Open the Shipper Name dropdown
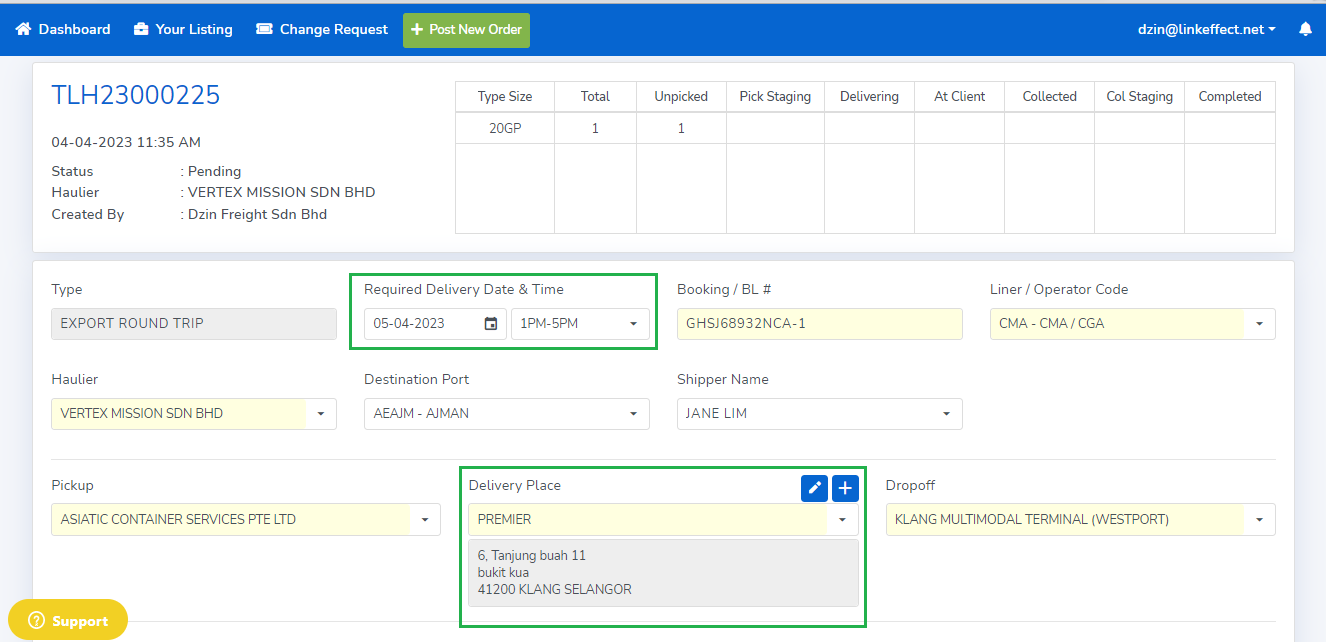Viewport: 1326px width, 642px height. point(946,414)
